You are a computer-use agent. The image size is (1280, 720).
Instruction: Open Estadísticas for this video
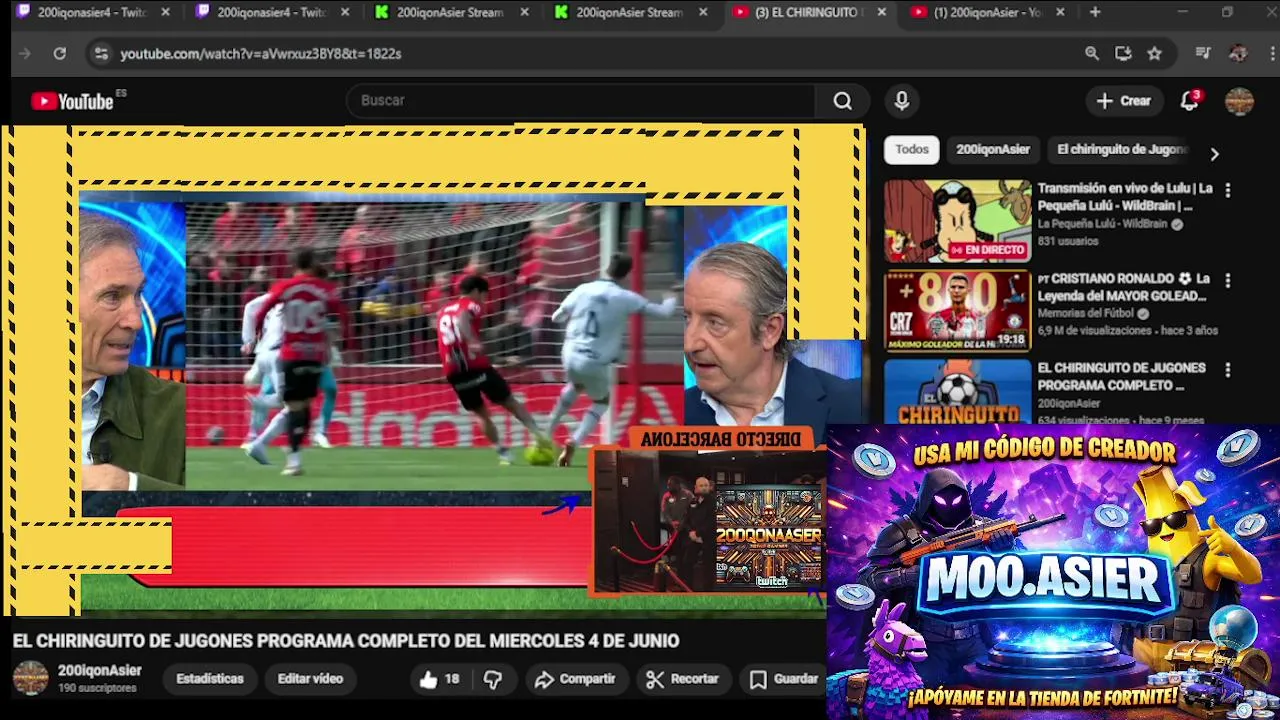pyautogui.click(x=210, y=679)
